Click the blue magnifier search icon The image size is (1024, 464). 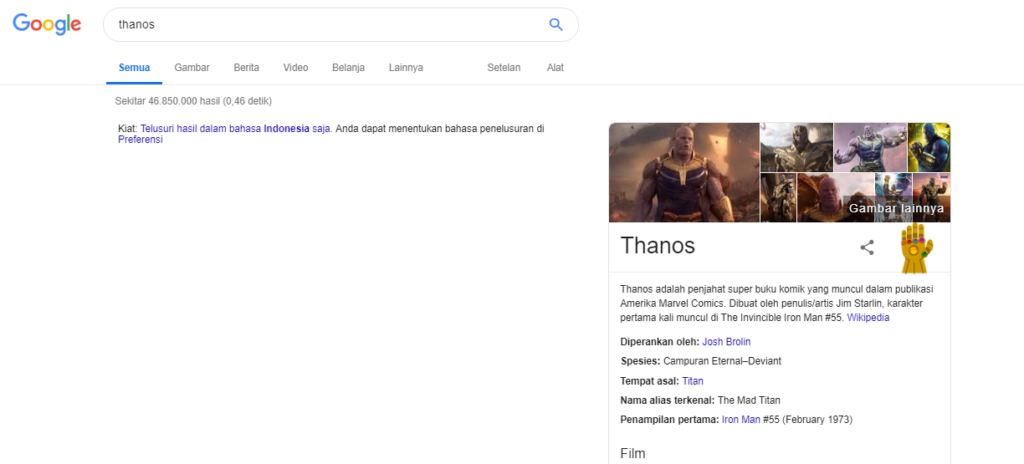point(556,25)
